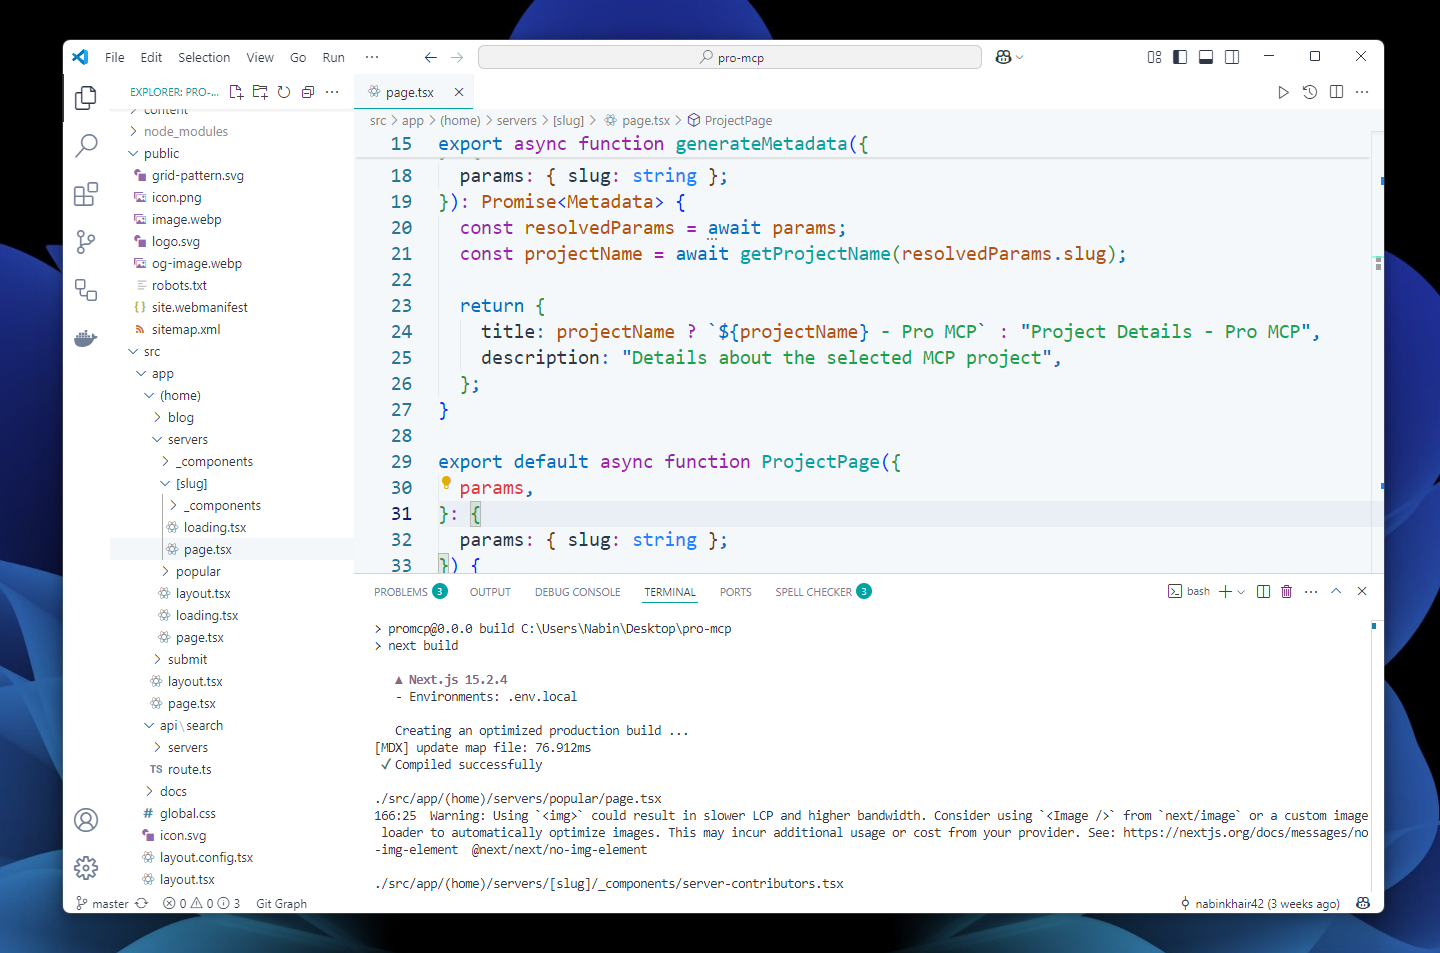Click the New File icon in Explorer
Image resolution: width=1440 pixels, height=953 pixels.
pos(236,92)
